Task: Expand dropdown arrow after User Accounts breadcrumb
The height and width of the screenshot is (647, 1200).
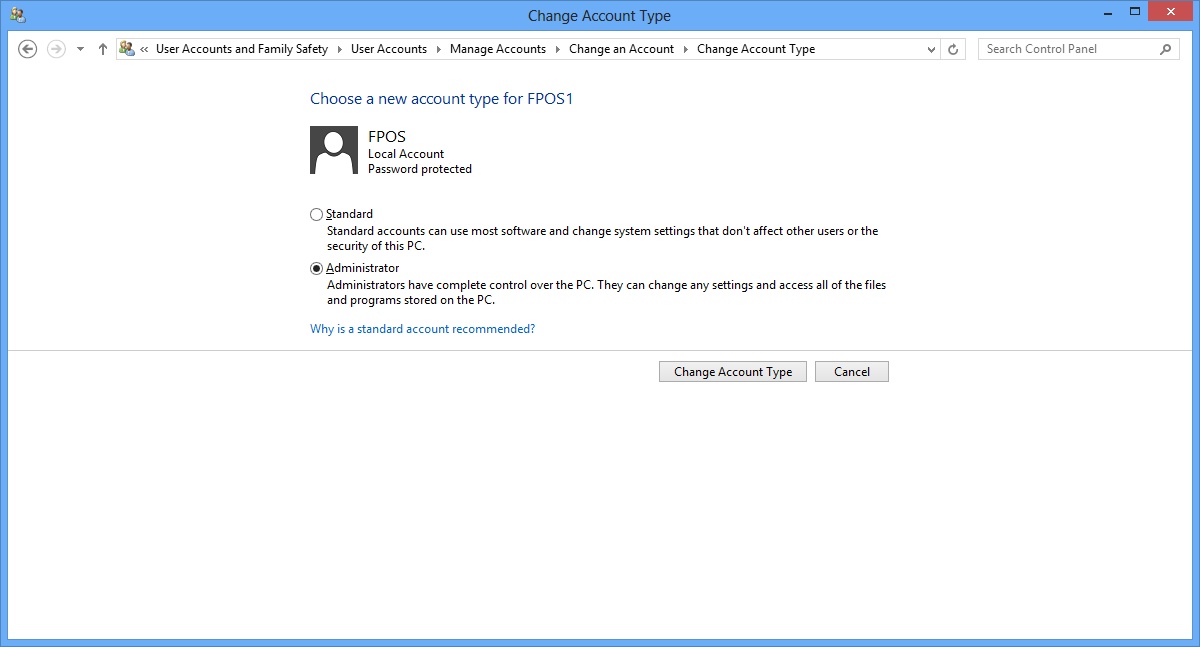Action: 438,49
